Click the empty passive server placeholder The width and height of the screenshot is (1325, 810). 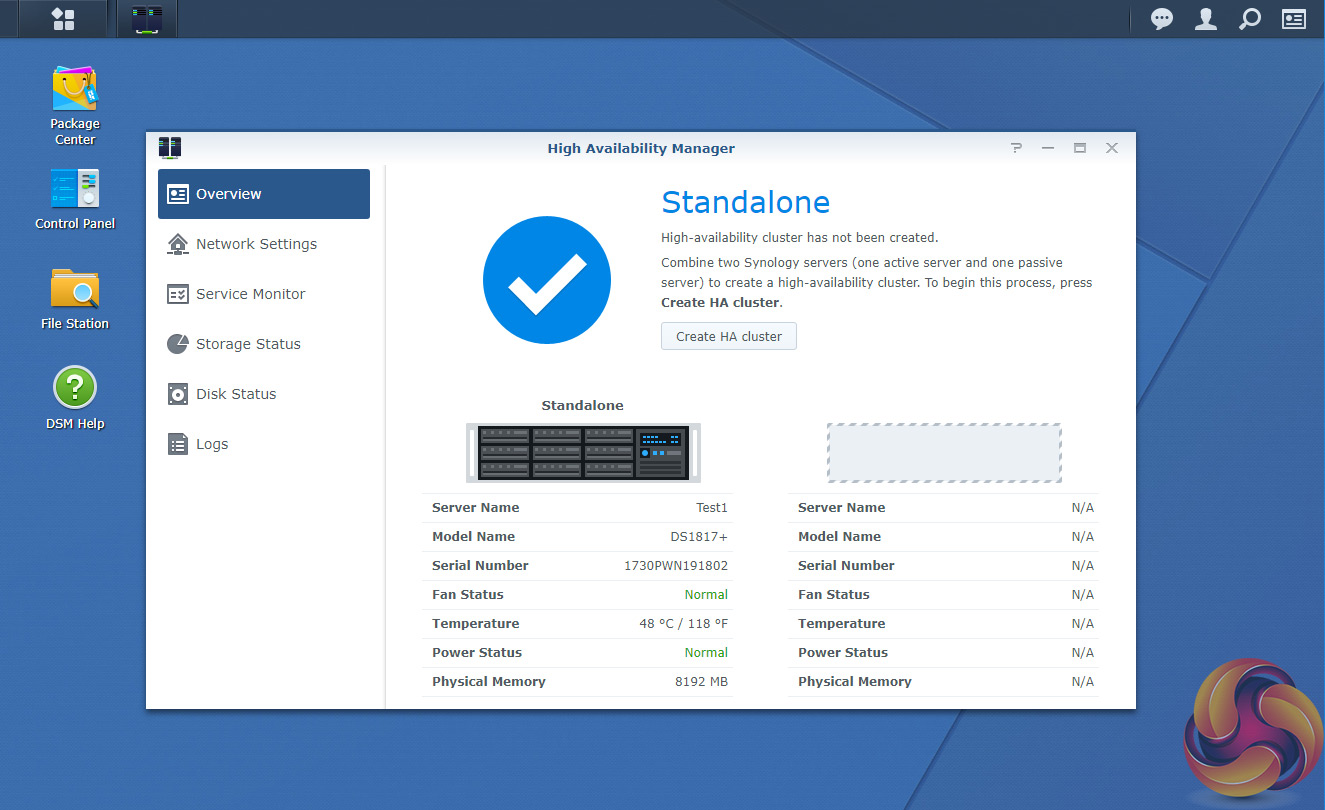click(943, 453)
